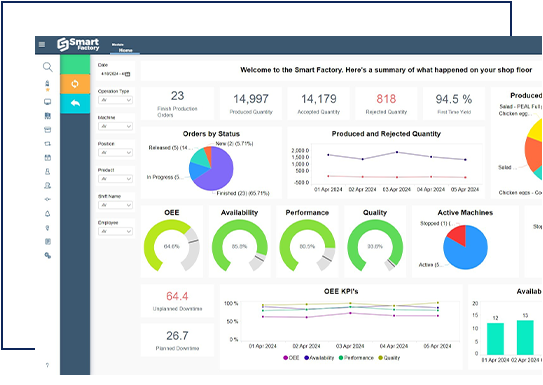Open the hamburger menu in header
The height and width of the screenshot is (385, 543).
pos(42,44)
